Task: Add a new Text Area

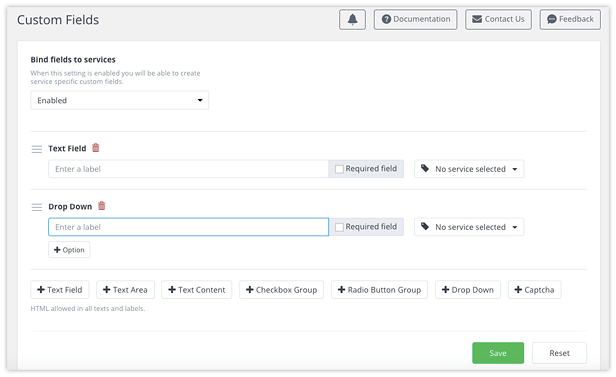Action: click(125, 290)
